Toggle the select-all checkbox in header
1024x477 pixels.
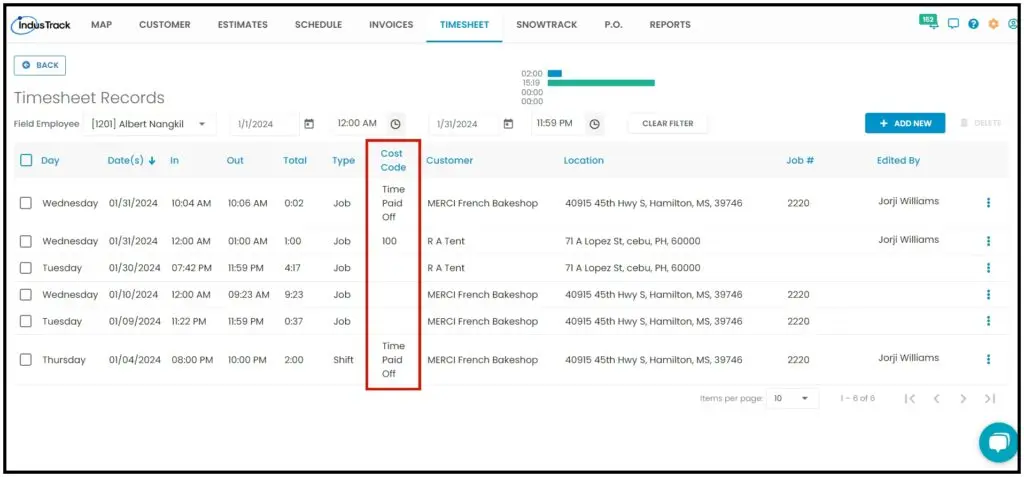click(x=25, y=160)
